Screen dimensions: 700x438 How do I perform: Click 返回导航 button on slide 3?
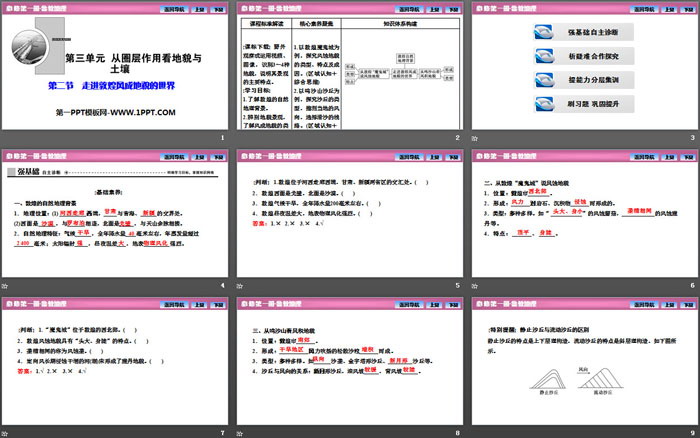(x=644, y=9)
